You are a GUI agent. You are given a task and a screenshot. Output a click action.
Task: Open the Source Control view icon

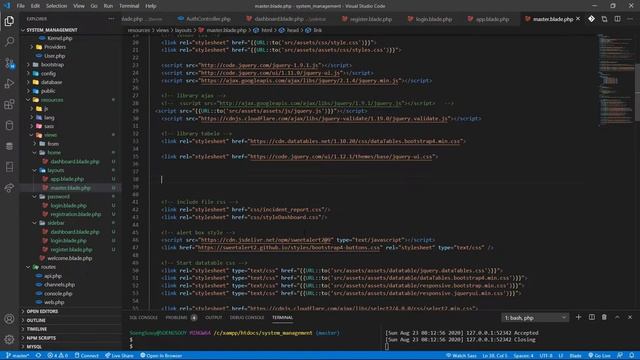tap(9, 62)
